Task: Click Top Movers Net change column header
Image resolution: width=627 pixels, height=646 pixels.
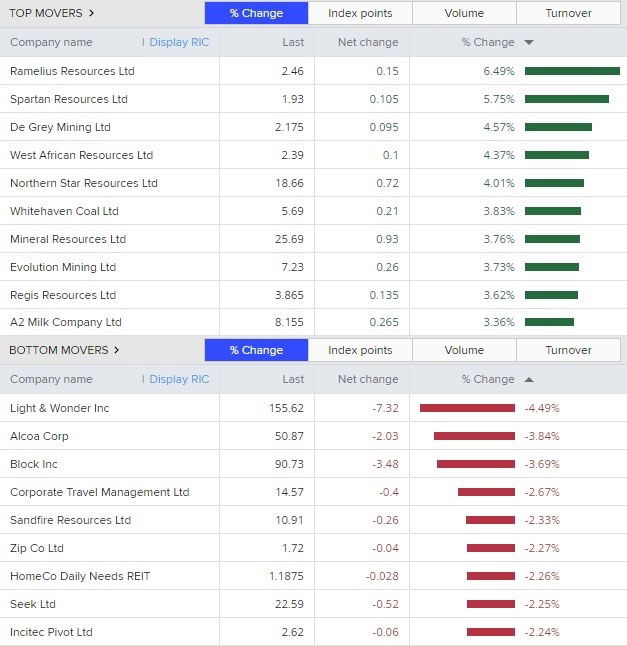Action: click(x=368, y=42)
